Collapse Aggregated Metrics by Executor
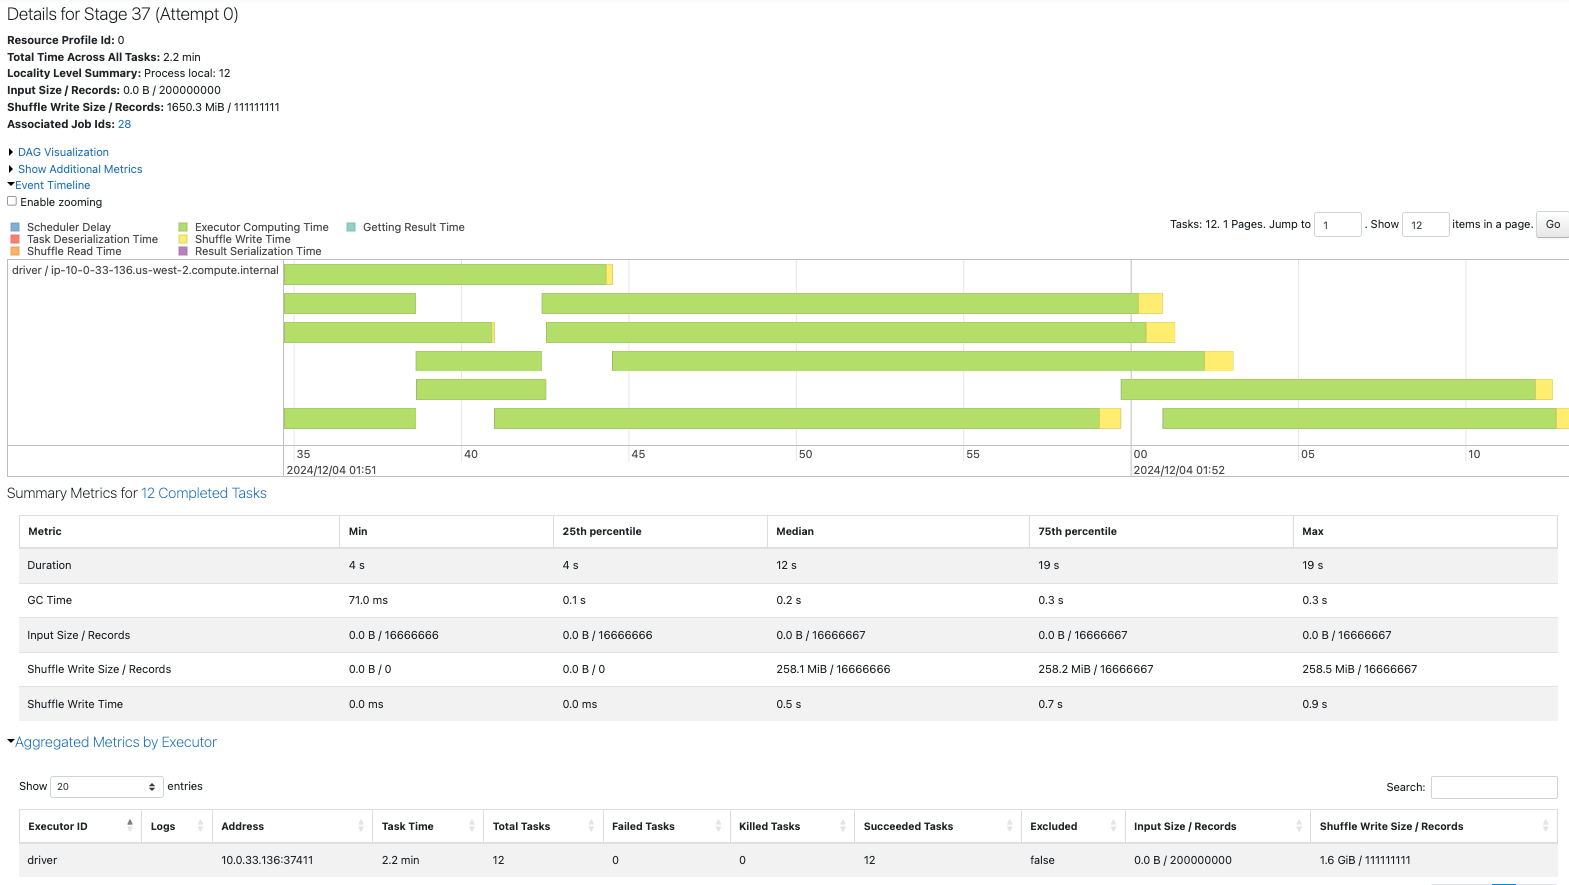 [115, 742]
